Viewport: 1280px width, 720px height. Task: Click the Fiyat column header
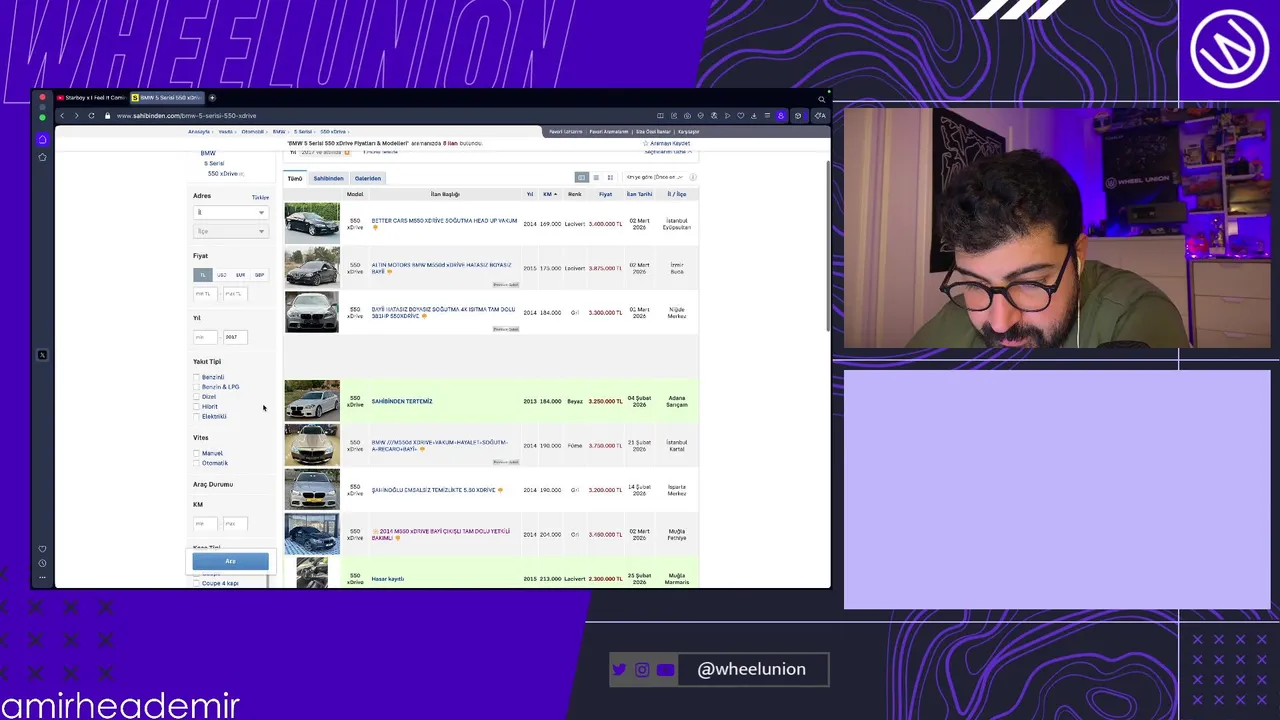[x=605, y=194]
